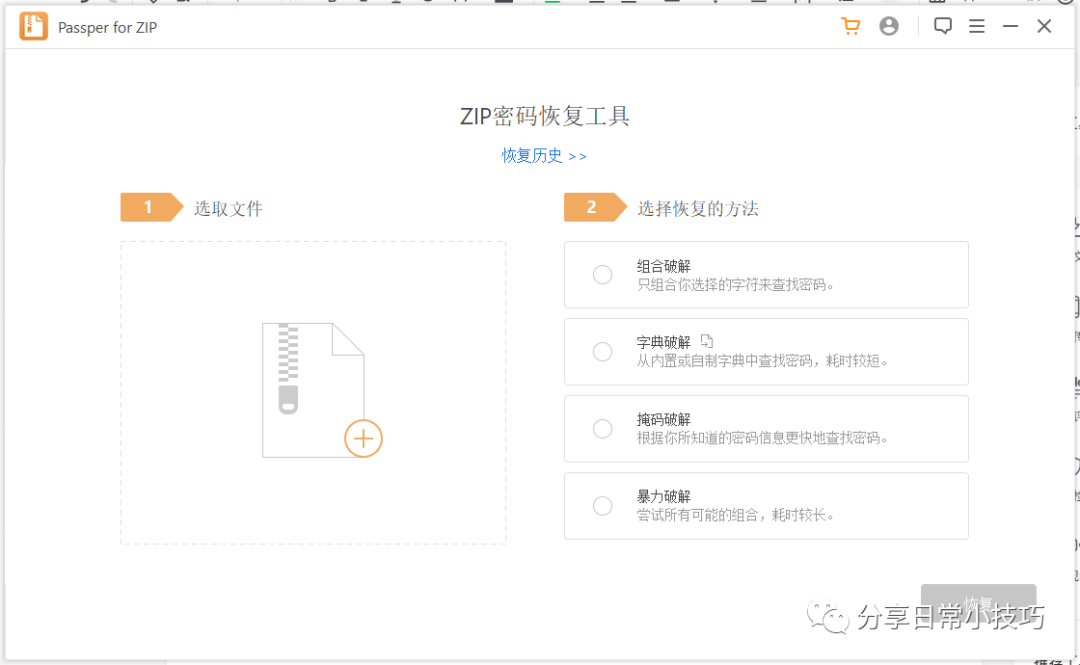Click the text 只组合你选择的字符来查找密码。
Viewport: 1080px width, 665px height.
(x=736, y=285)
